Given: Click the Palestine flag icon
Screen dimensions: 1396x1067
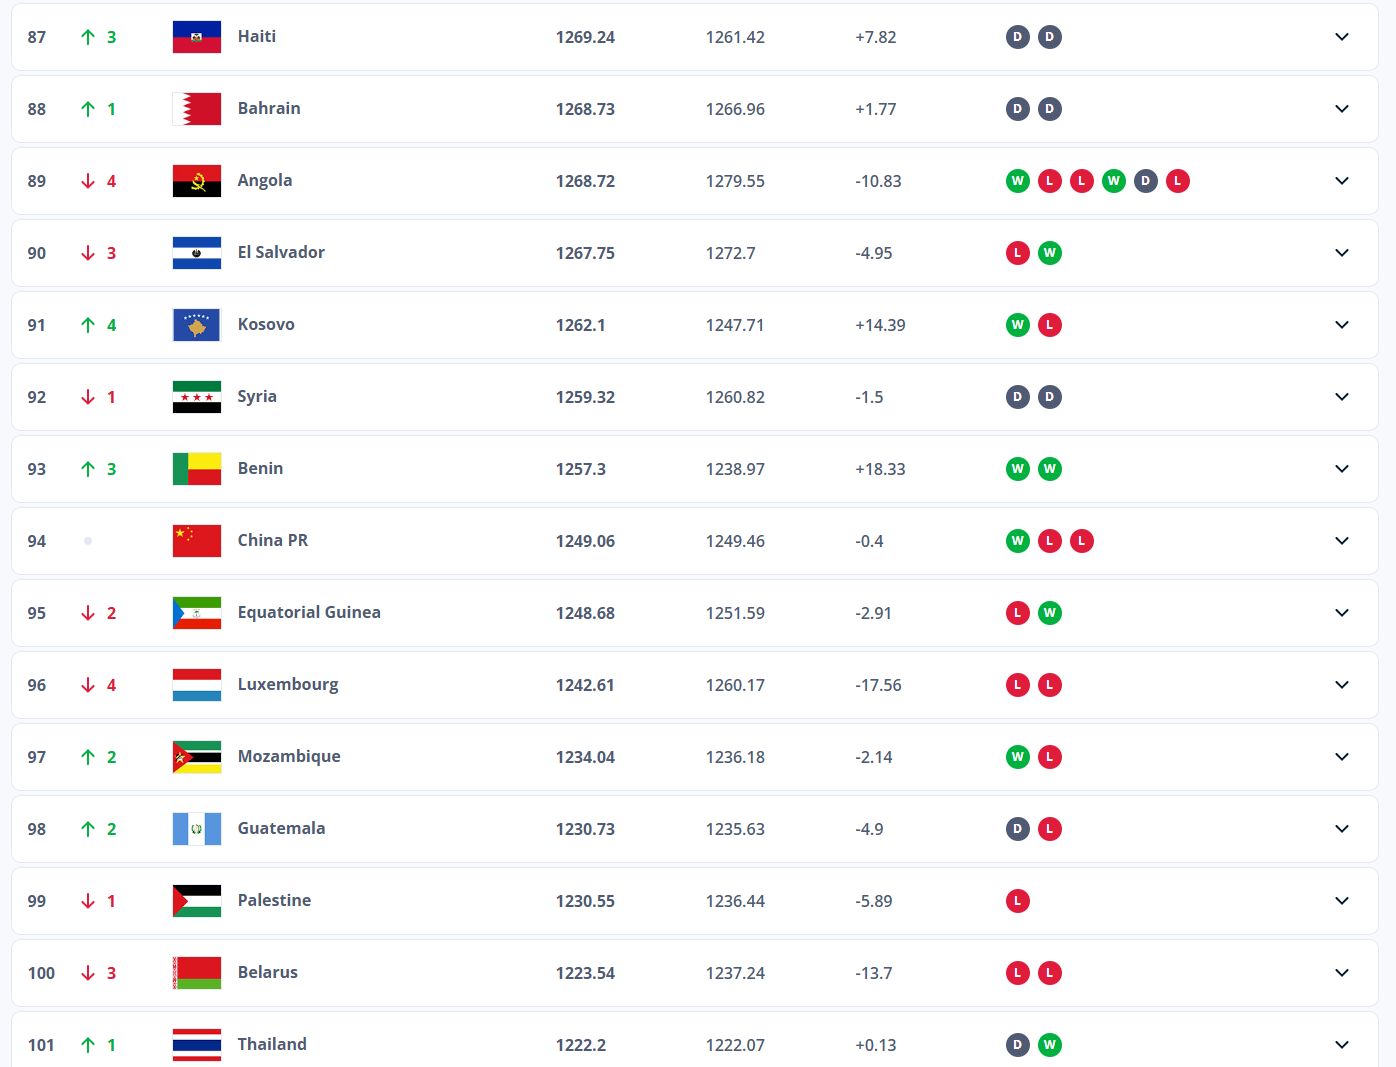Looking at the screenshot, I should click(196, 901).
